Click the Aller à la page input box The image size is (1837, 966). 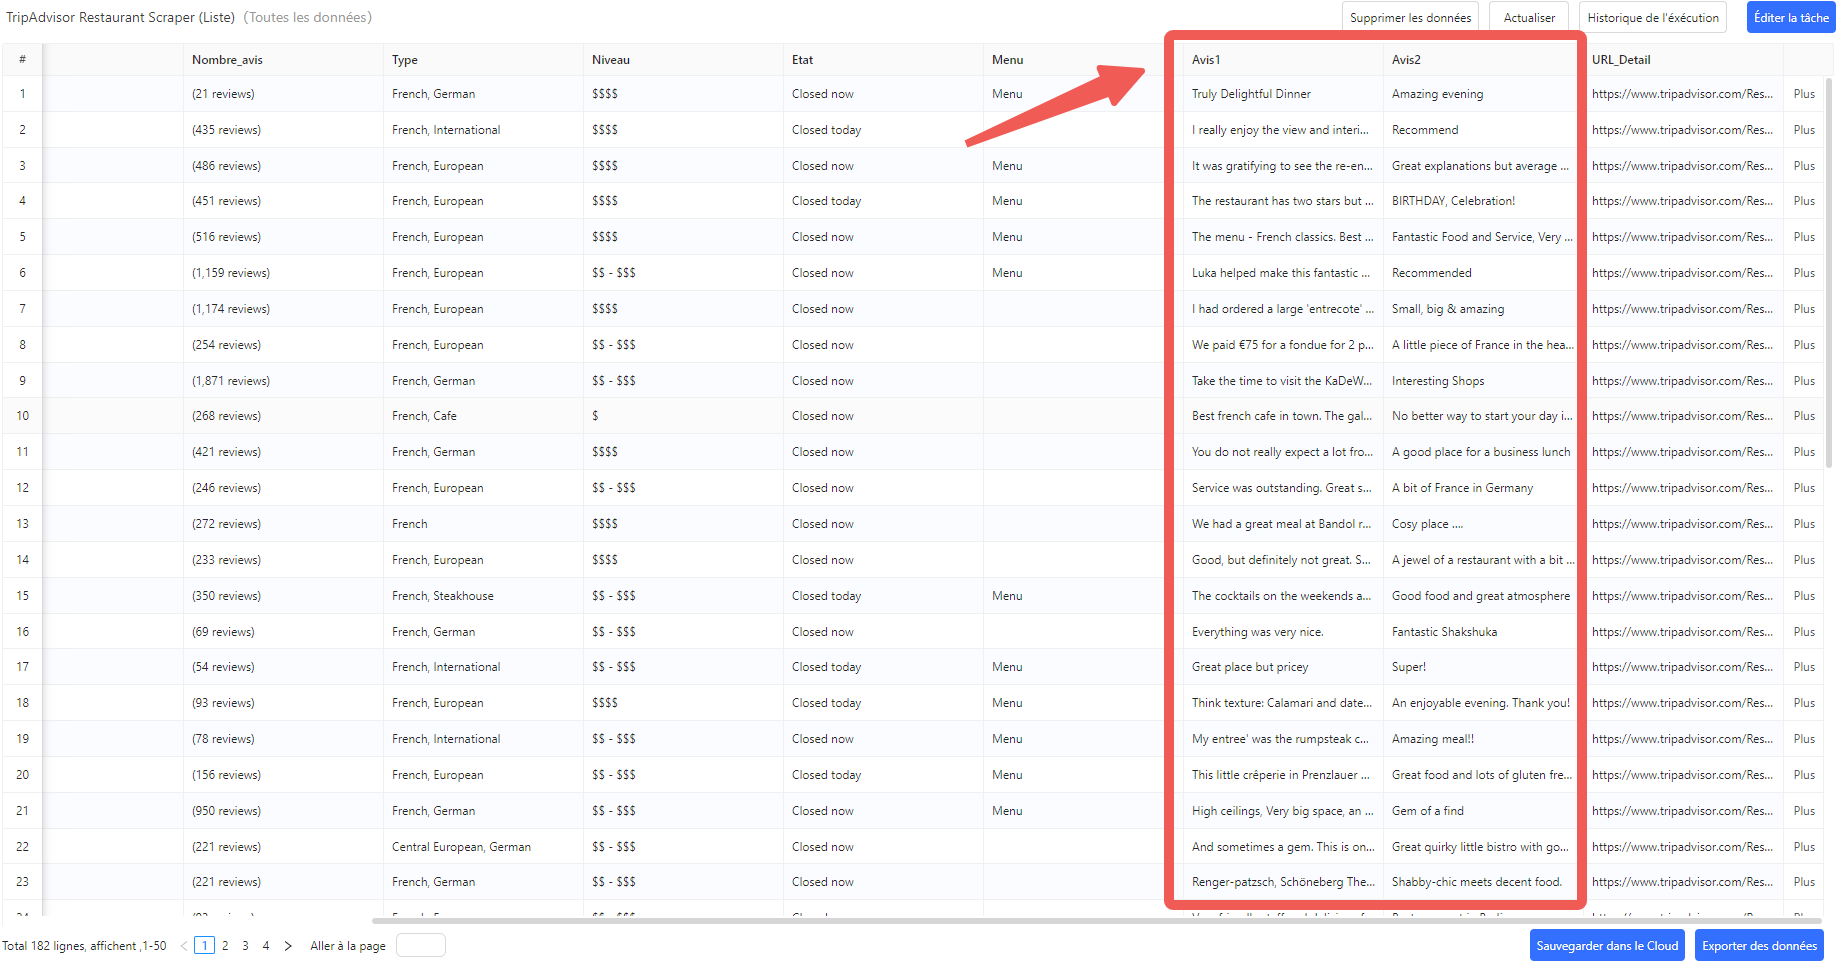pyautogui.click(x=421, y=946)
